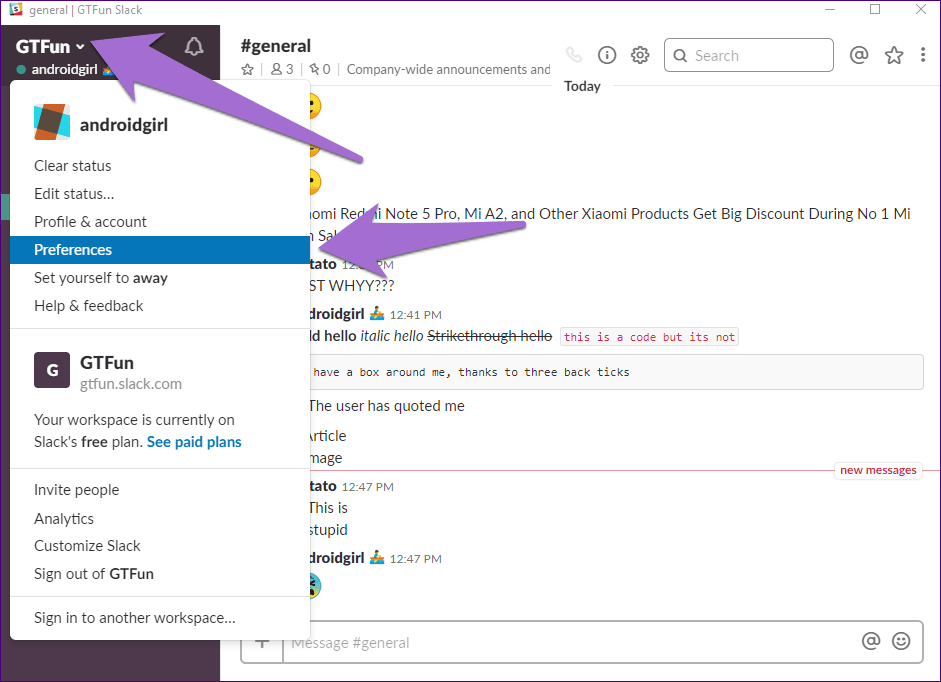Open the notifications bell icon
941x682 pixels.
(194, 46)
